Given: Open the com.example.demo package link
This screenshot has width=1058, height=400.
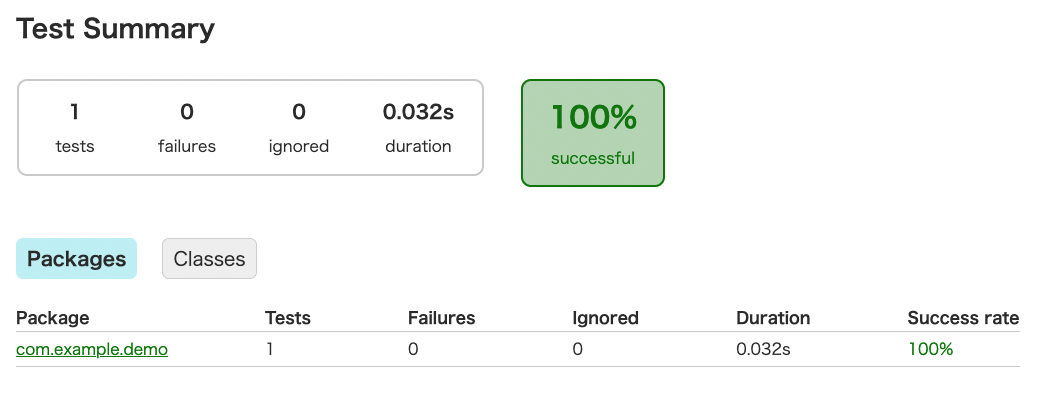Looking at the screenshot, I should [92, 349].
